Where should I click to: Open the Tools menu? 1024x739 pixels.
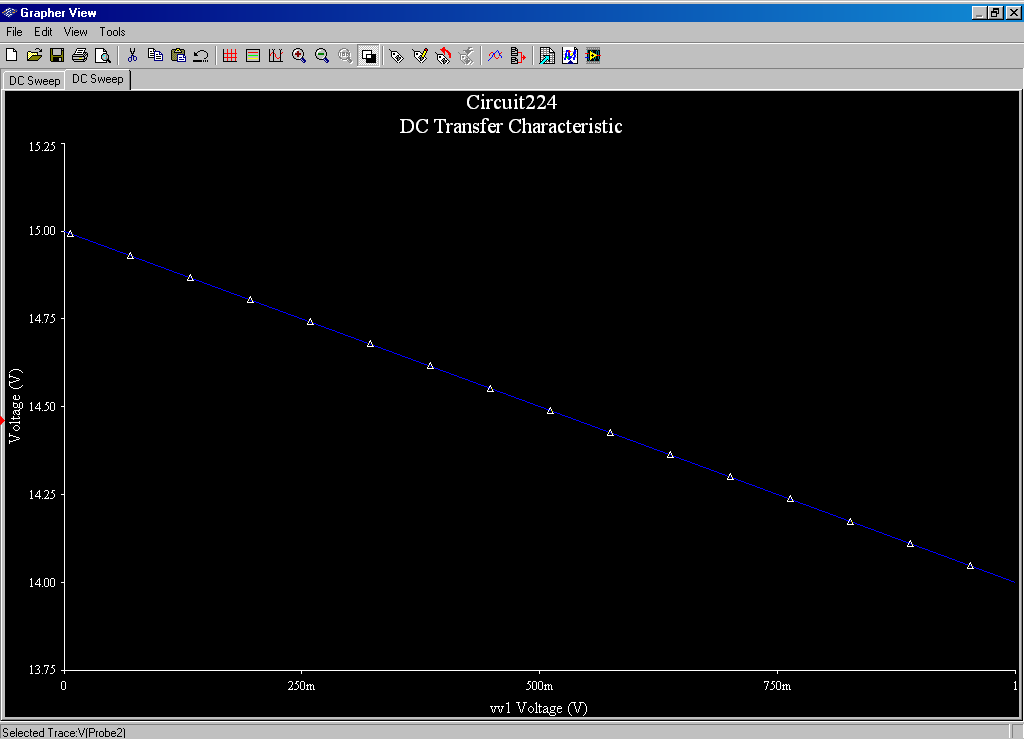coord(112,32)
